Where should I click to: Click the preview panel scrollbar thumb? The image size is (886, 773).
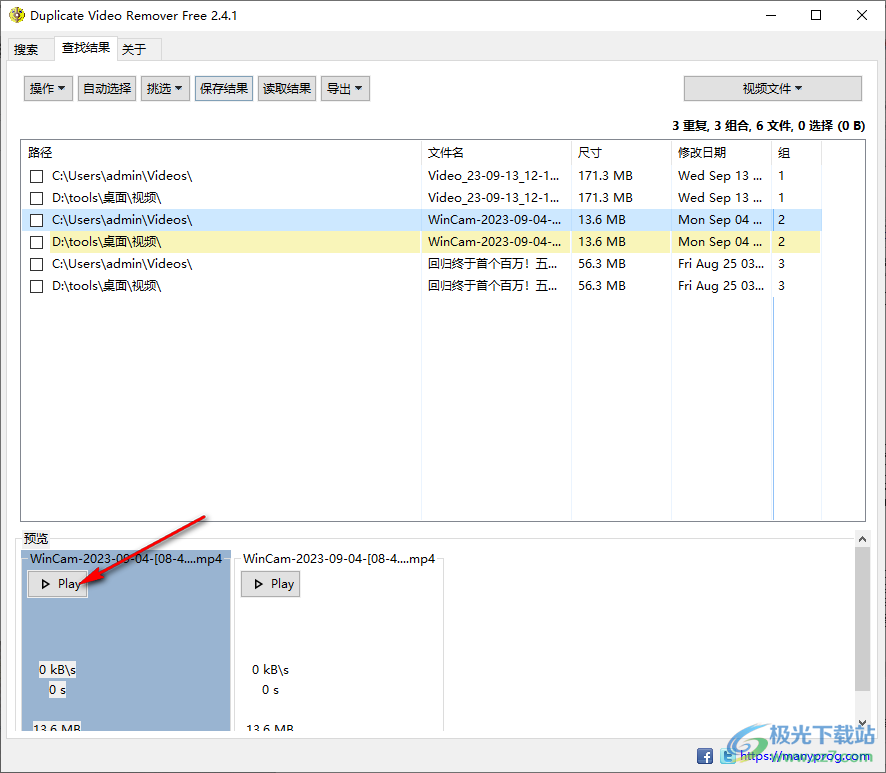[x=862, y=619]
